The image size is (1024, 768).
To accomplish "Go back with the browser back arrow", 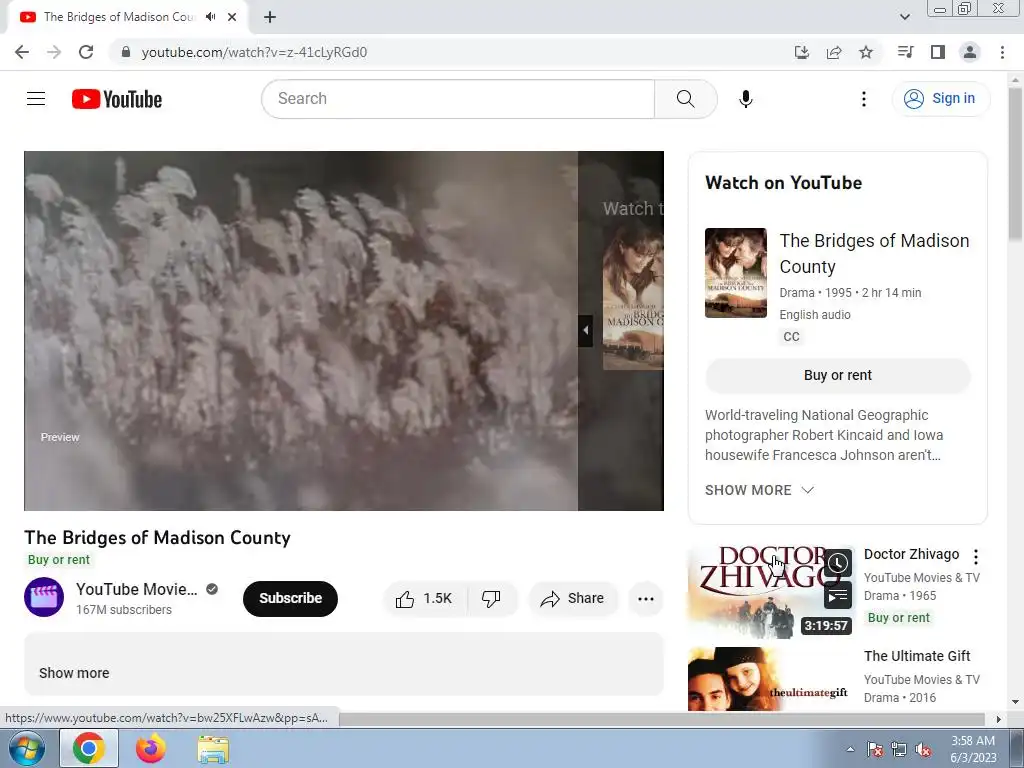I will (x=22, y=52).
